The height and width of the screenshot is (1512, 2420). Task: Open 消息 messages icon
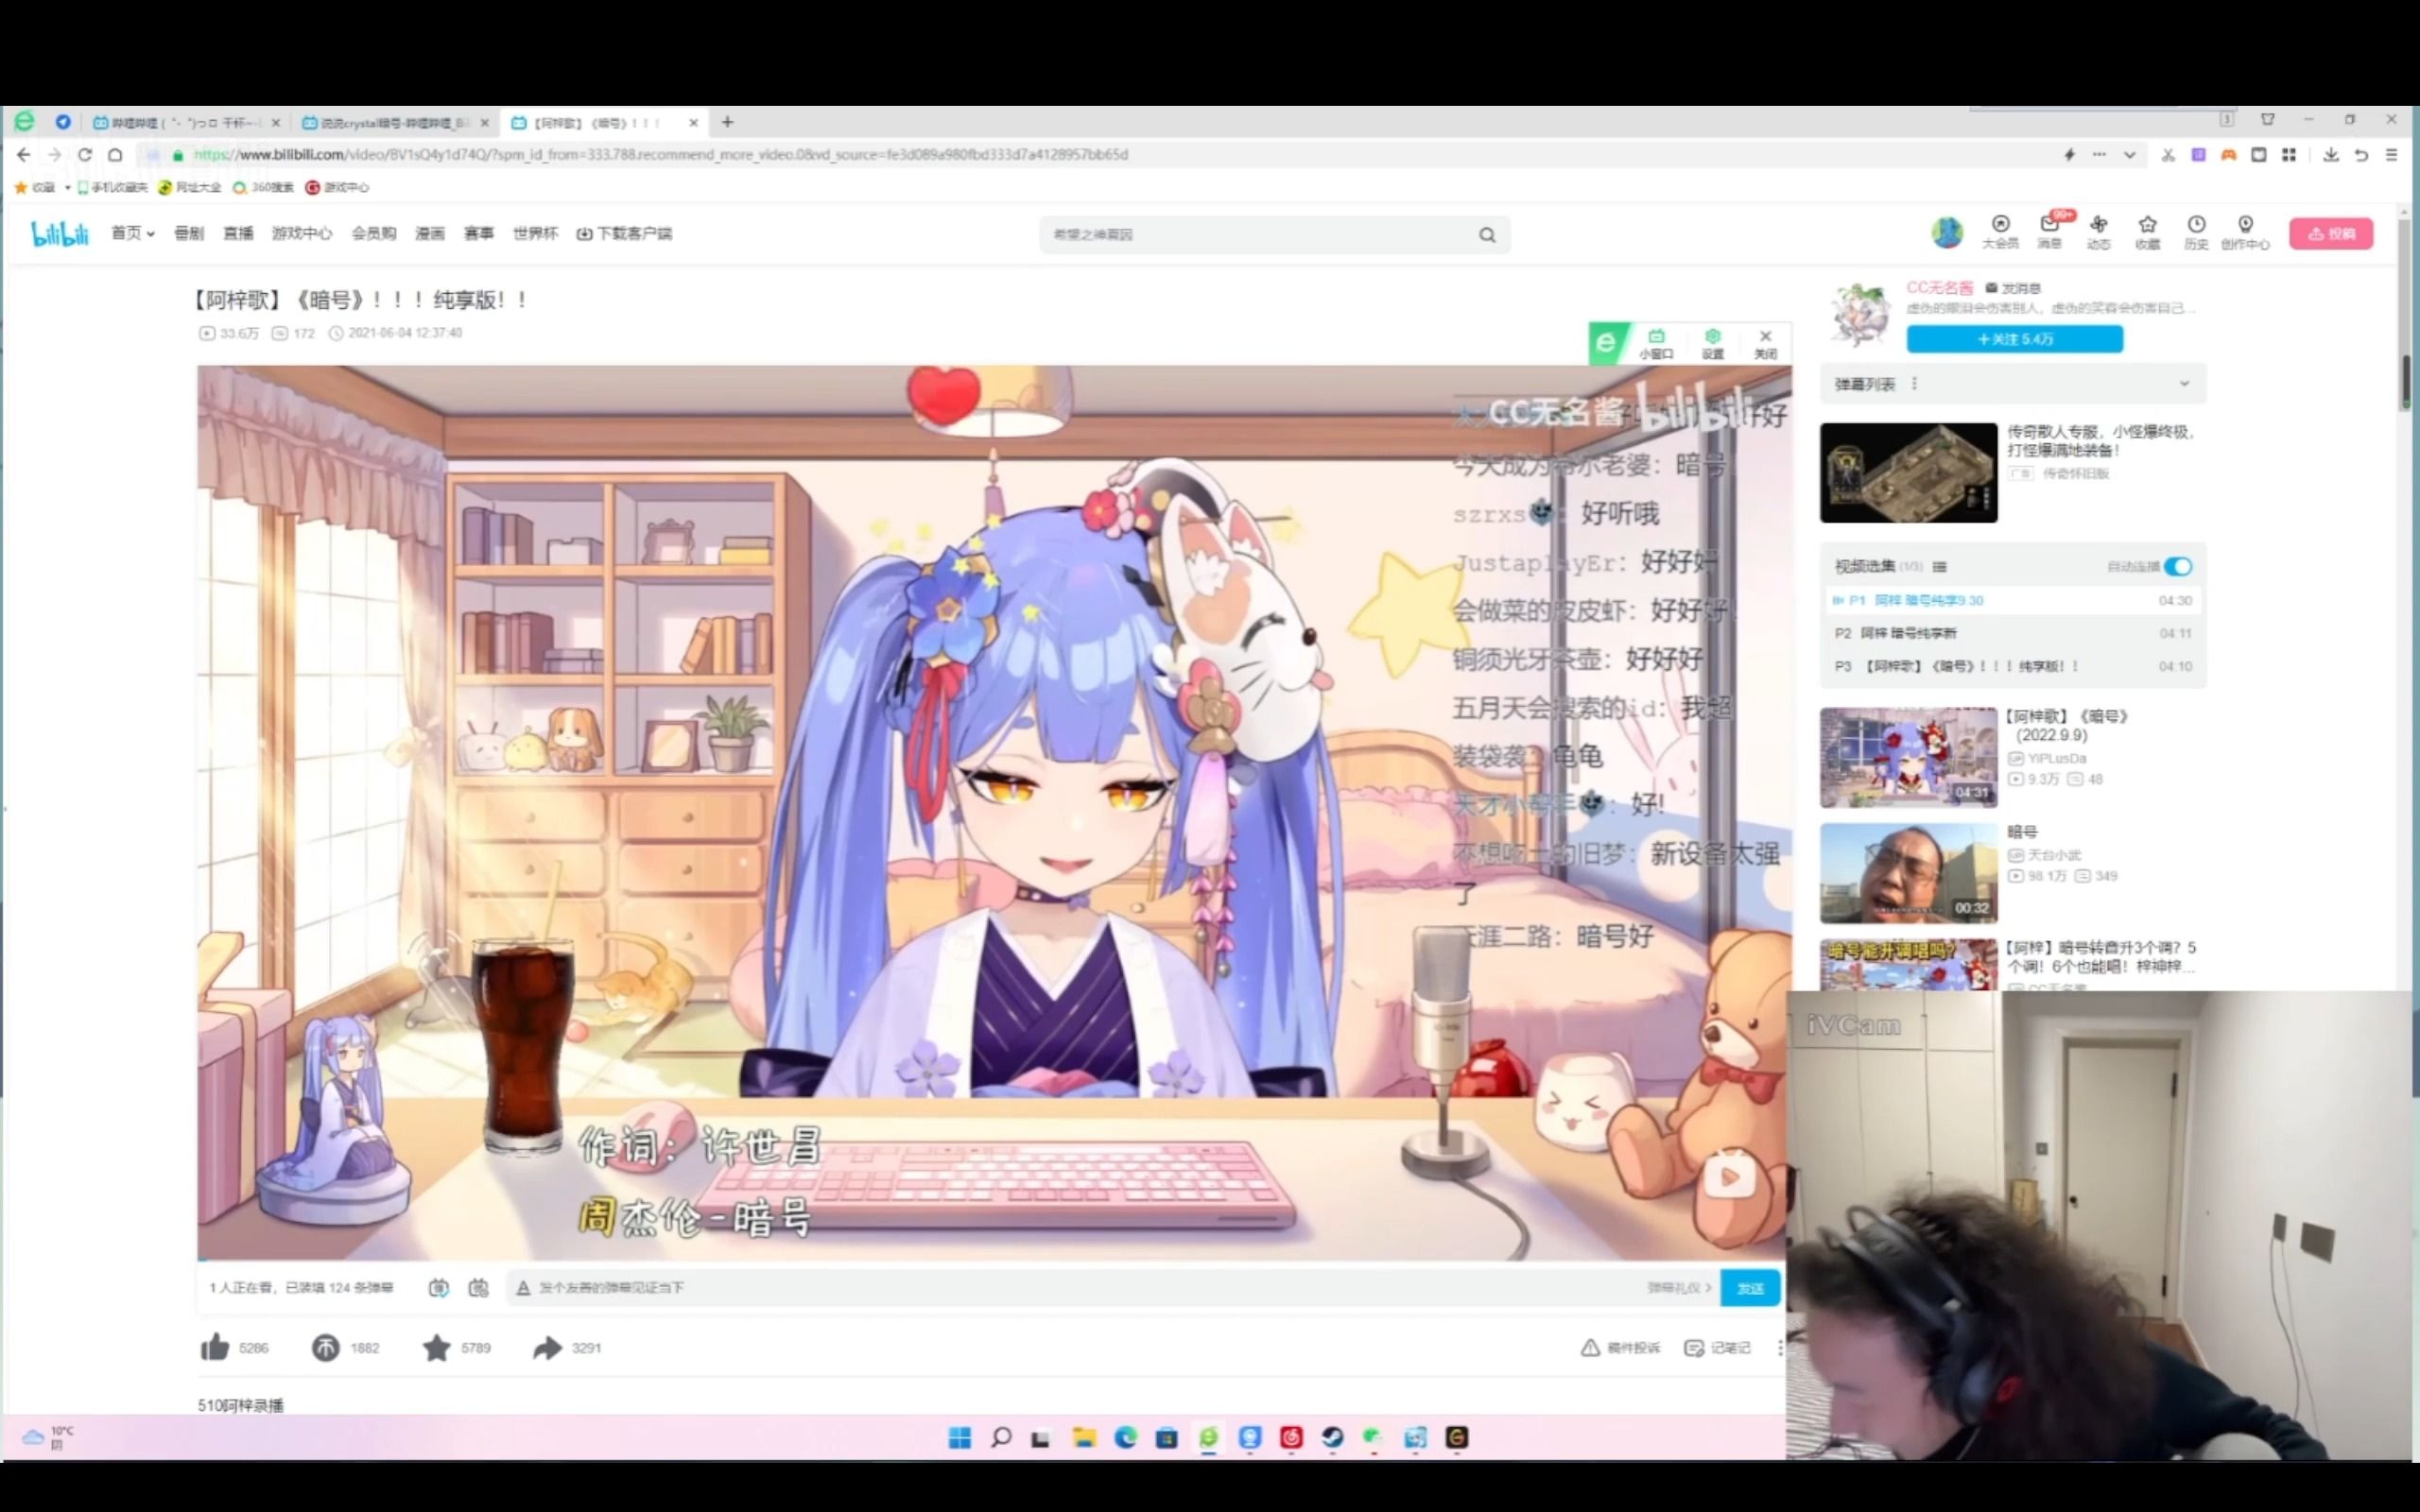pos(2049,232)
